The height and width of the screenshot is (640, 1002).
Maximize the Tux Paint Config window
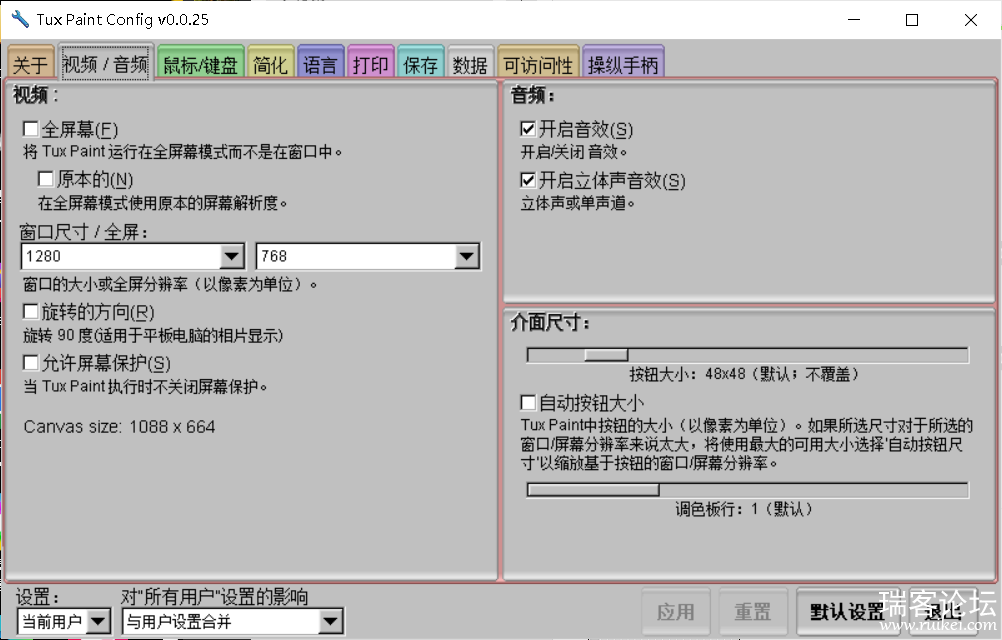(912, 20)
